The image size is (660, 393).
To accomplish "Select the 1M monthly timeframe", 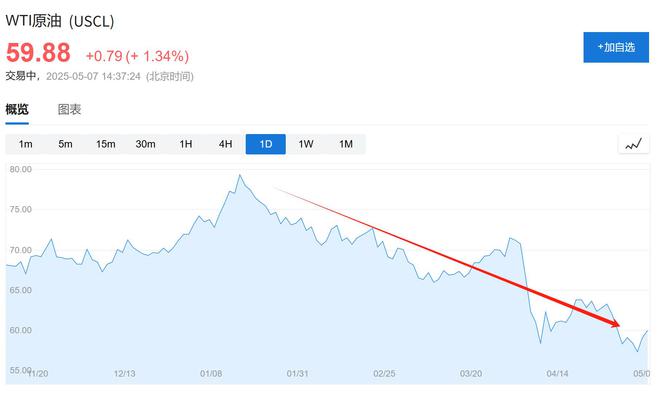I will pyautogui.click(x=346, y=144).
